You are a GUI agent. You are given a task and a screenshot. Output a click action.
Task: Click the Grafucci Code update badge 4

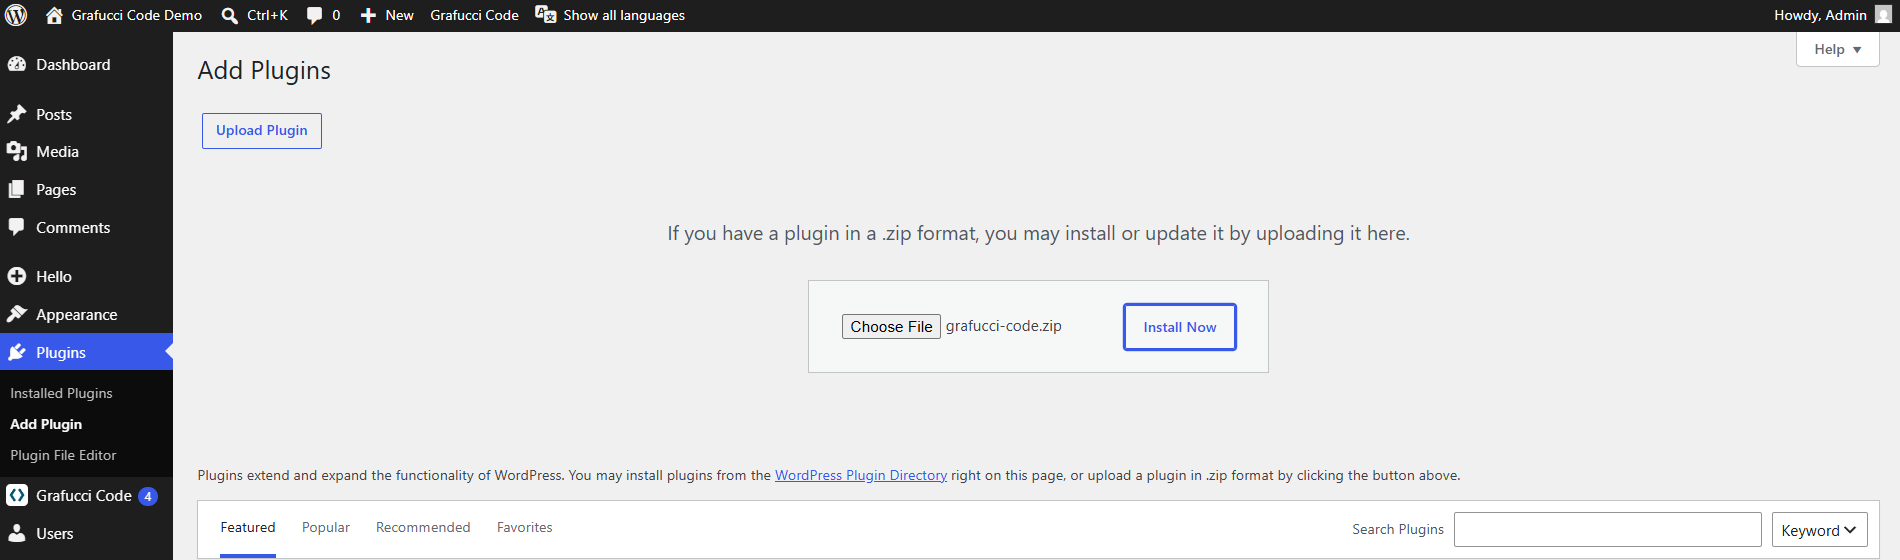tap(148, 496)
